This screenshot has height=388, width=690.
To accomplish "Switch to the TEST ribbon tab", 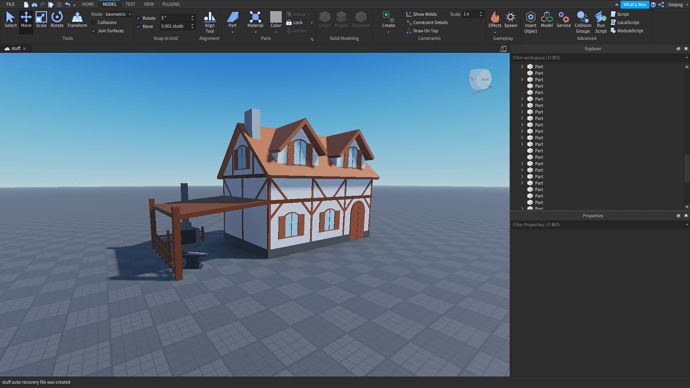I will [130, 4].
